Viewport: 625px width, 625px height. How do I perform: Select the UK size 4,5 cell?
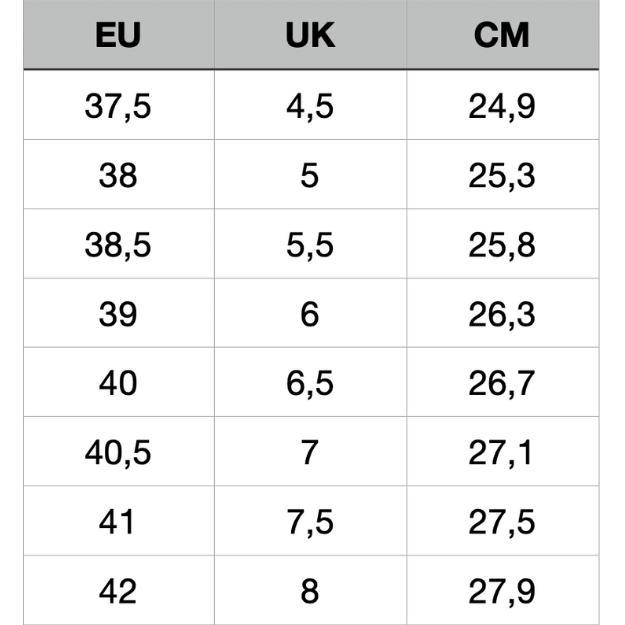pyautogui.click(x=310, y=106)
